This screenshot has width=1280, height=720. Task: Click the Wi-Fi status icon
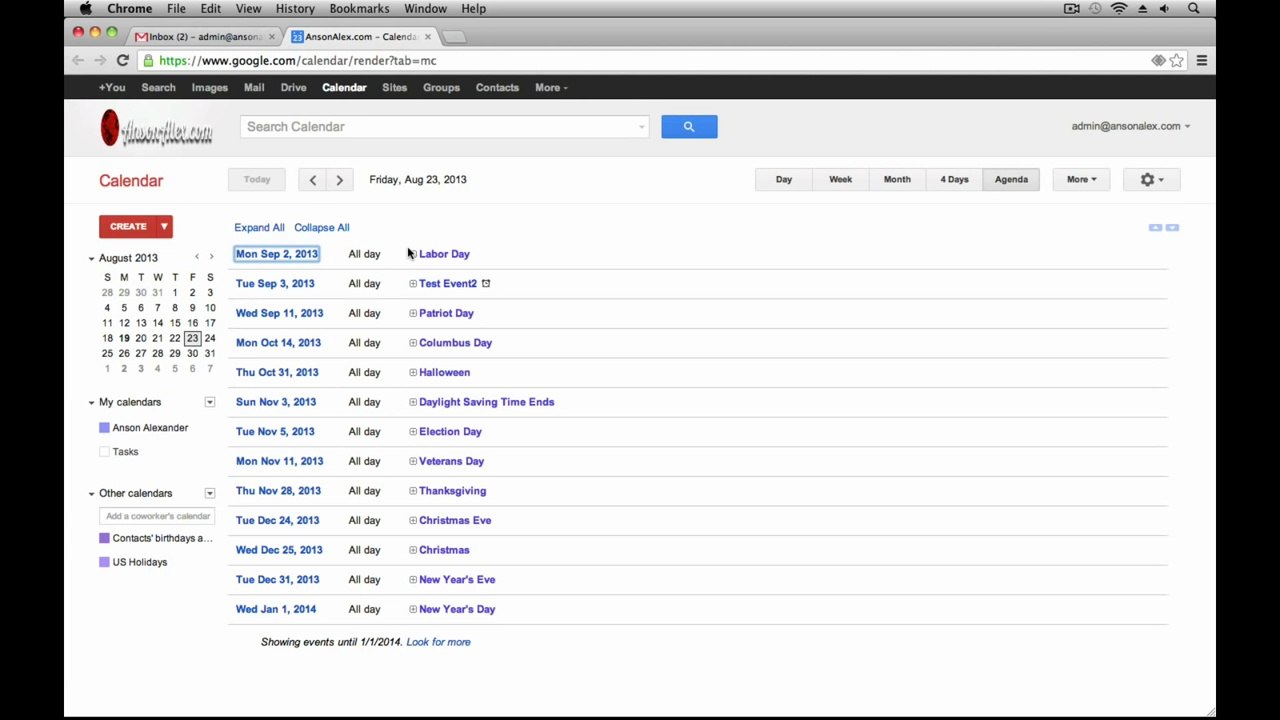click(x=1119, y=9)
